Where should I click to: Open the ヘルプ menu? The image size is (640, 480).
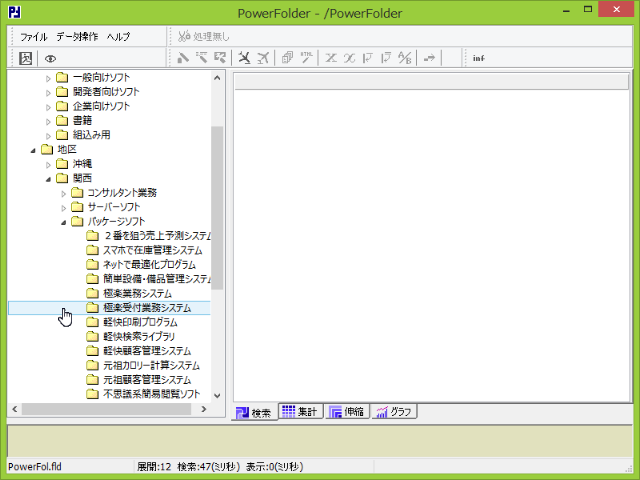tap(118, 37)
